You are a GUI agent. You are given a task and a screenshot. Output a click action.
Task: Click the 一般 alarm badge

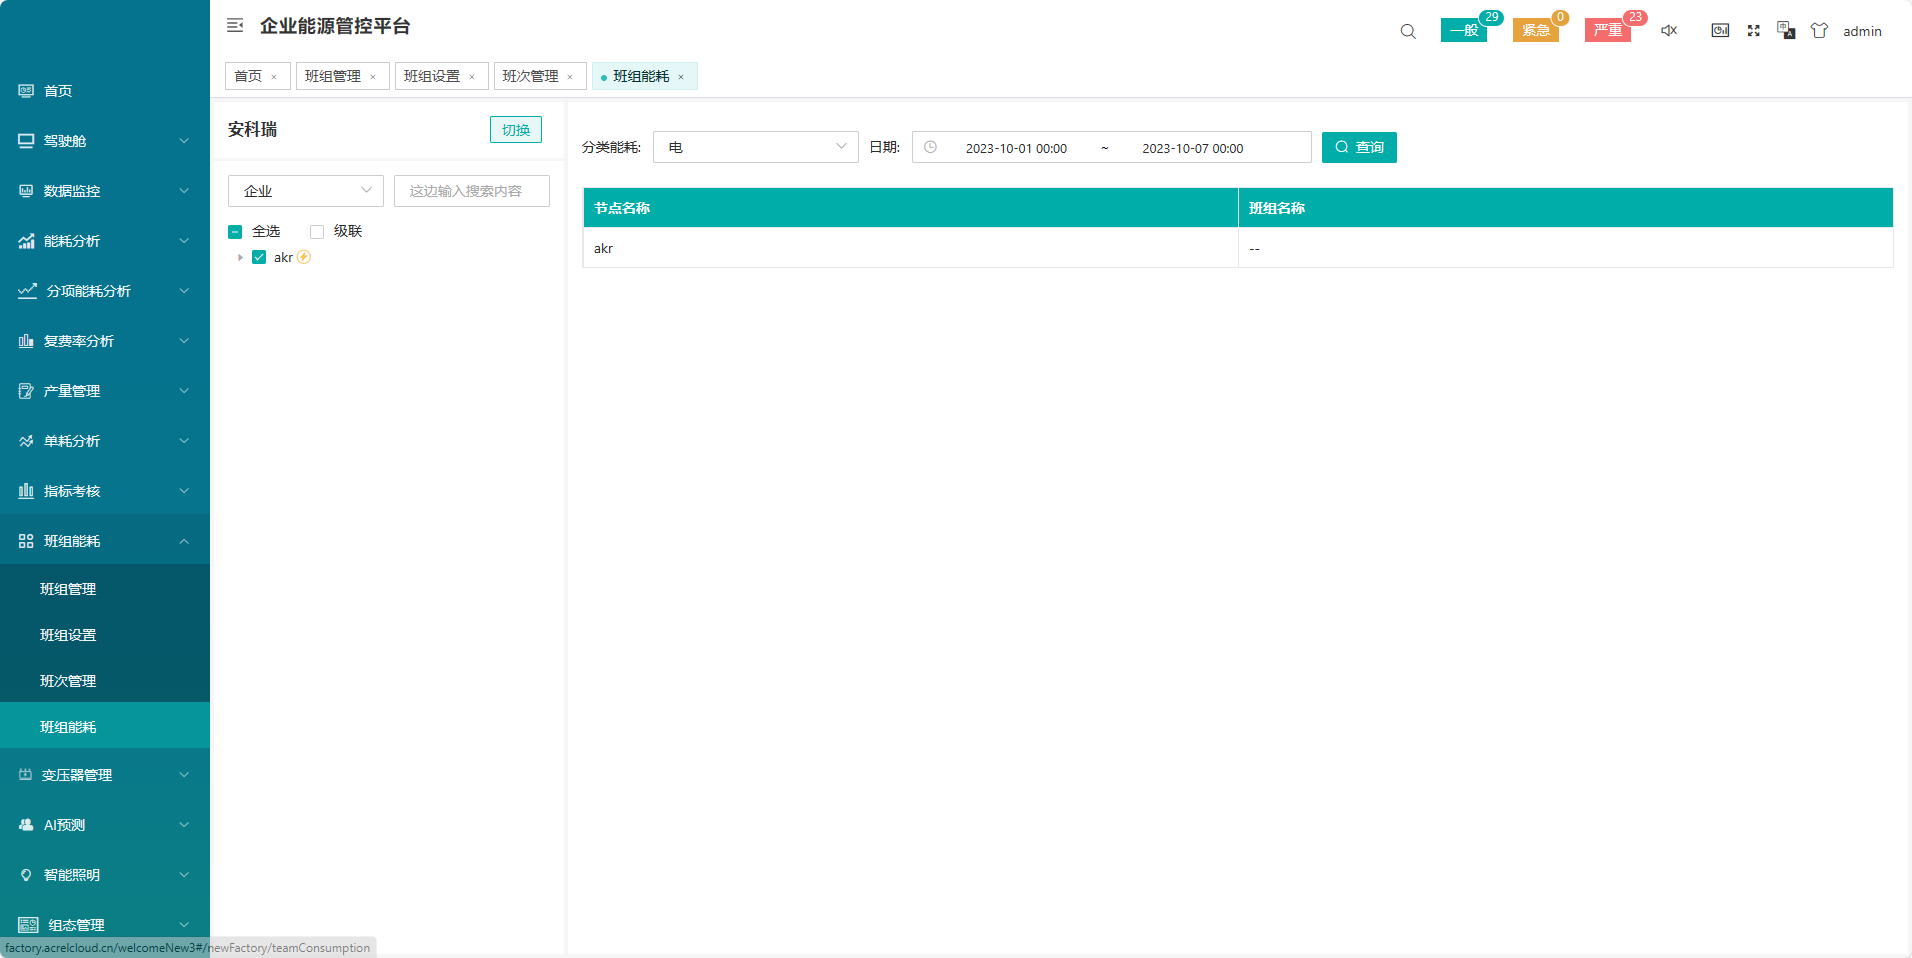pyautogui.click(x=1464, y=31)
